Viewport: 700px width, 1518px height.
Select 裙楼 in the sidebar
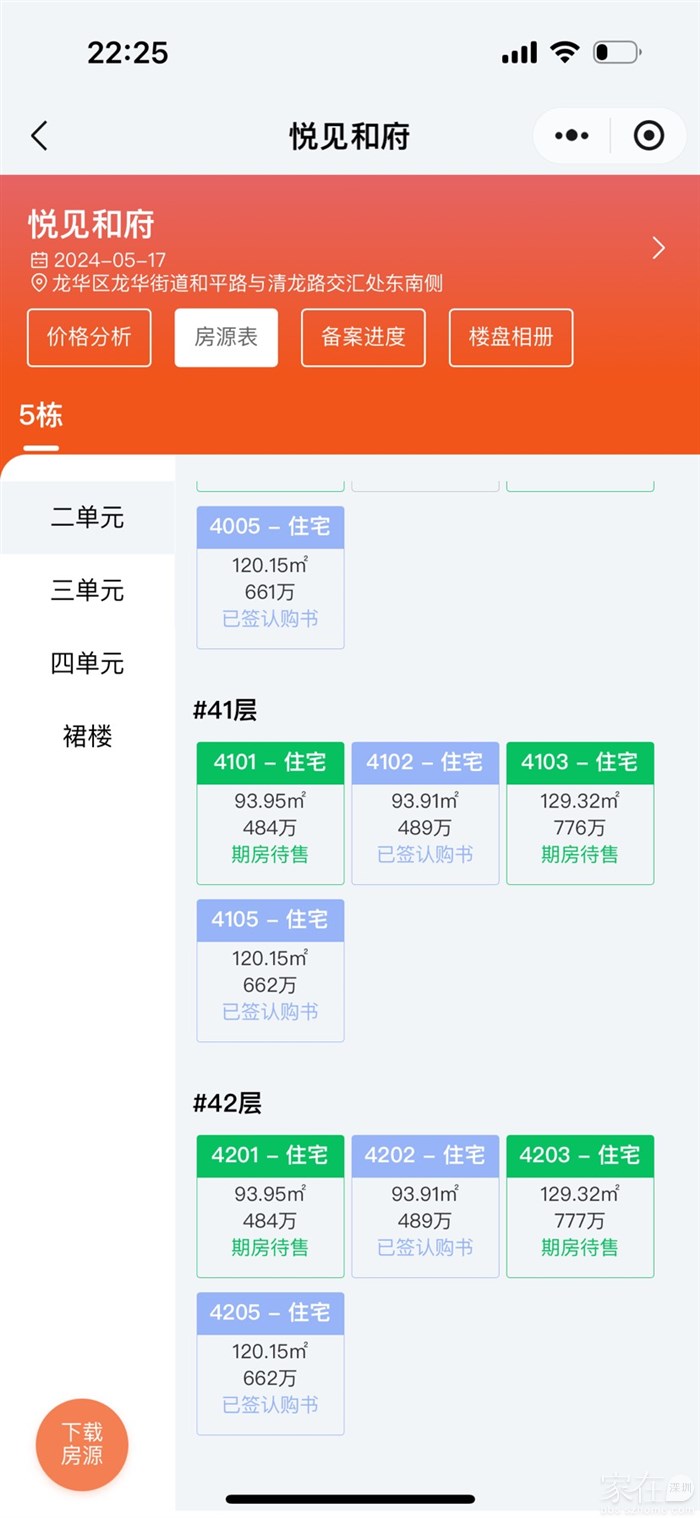[x=87, y=737]
